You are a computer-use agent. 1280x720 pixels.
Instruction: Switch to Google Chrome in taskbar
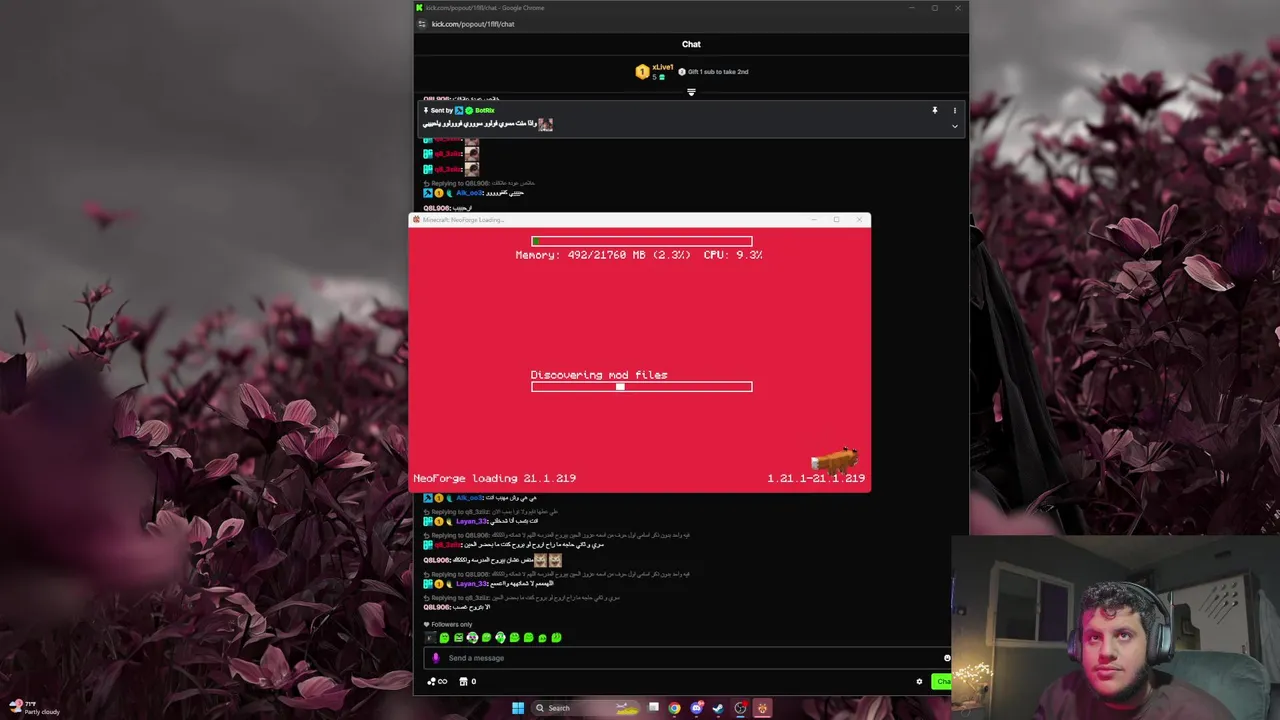click(x=675, y=708)
